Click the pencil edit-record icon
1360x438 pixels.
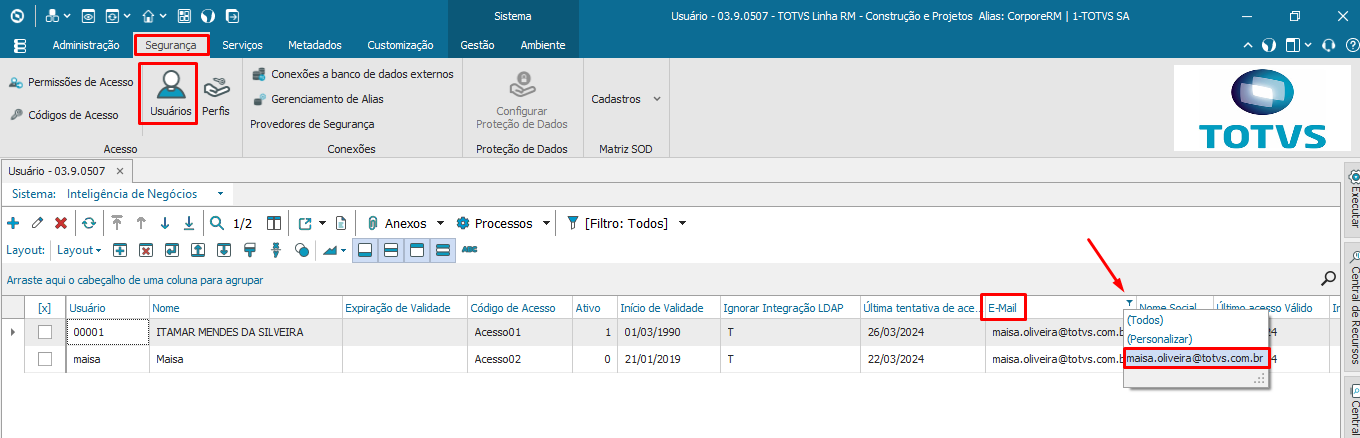click(37, 223)
